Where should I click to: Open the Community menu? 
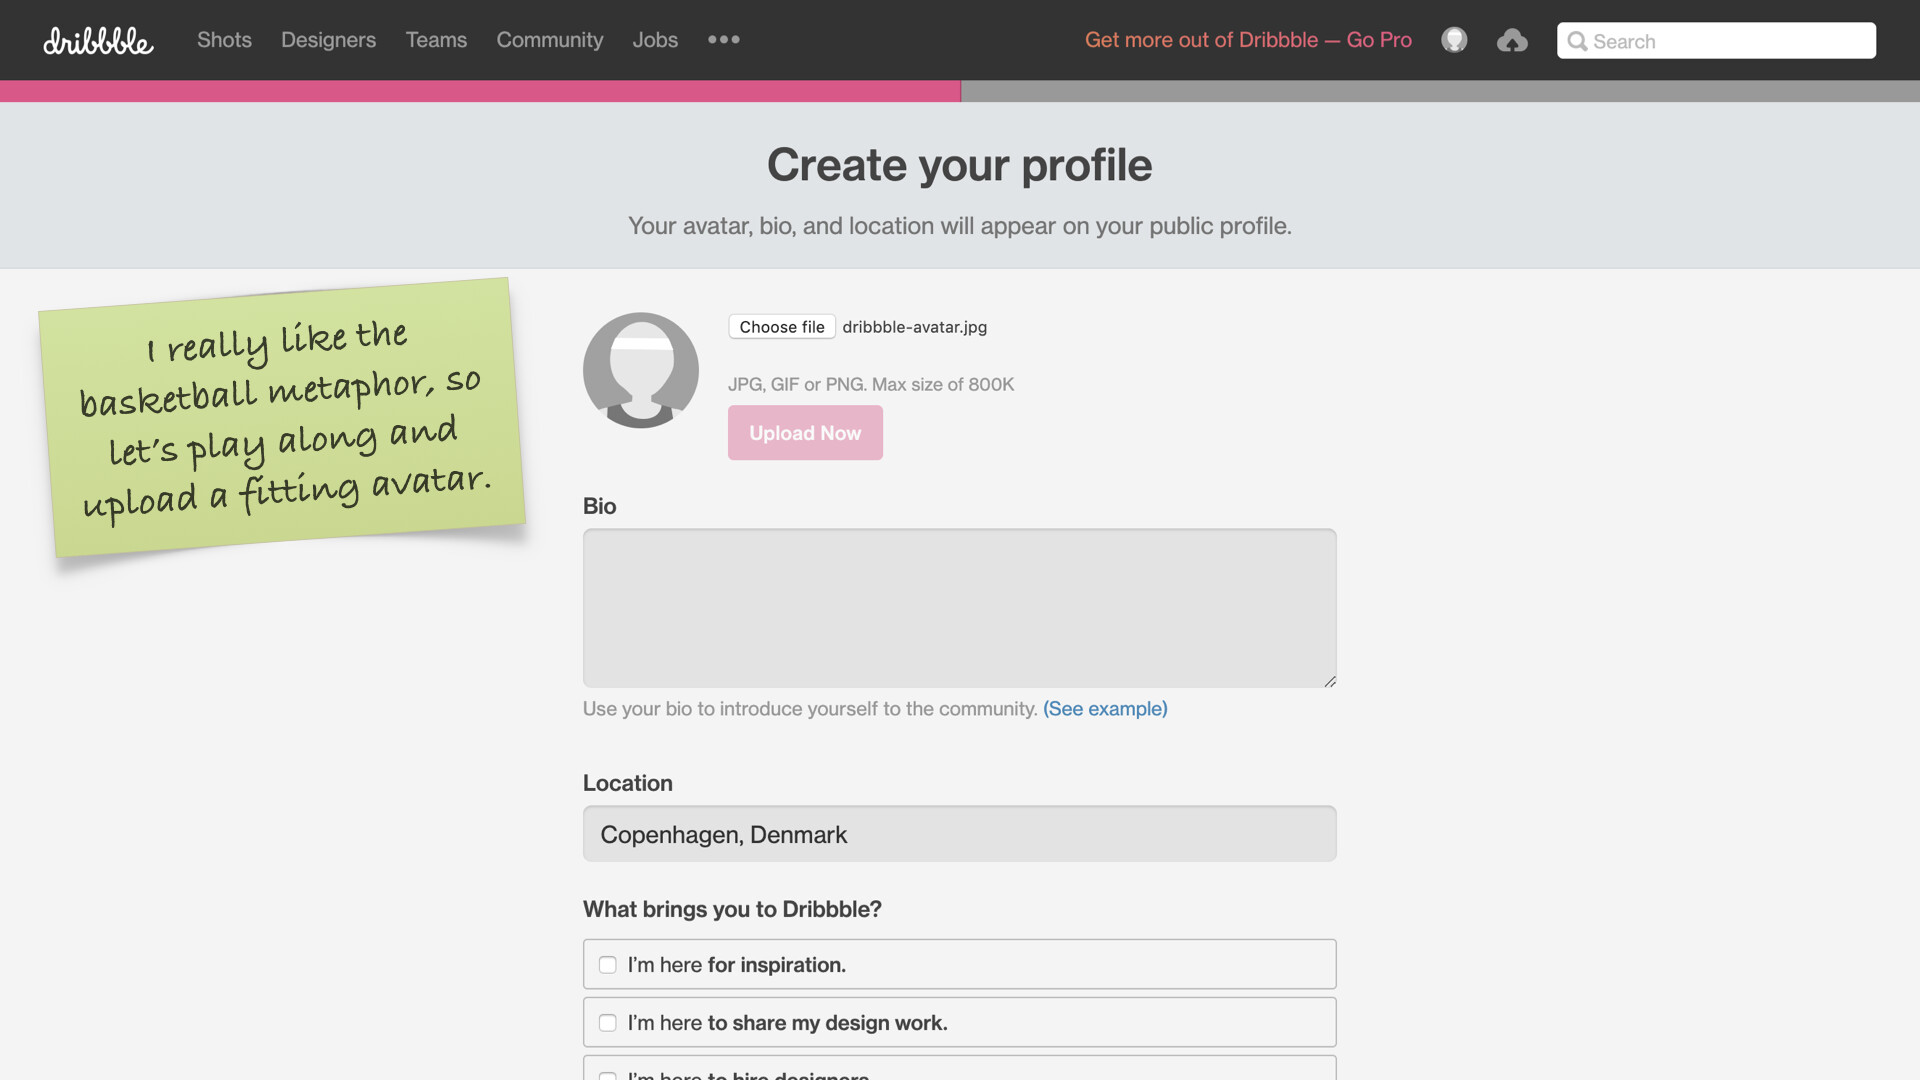[x=550, y=40]
